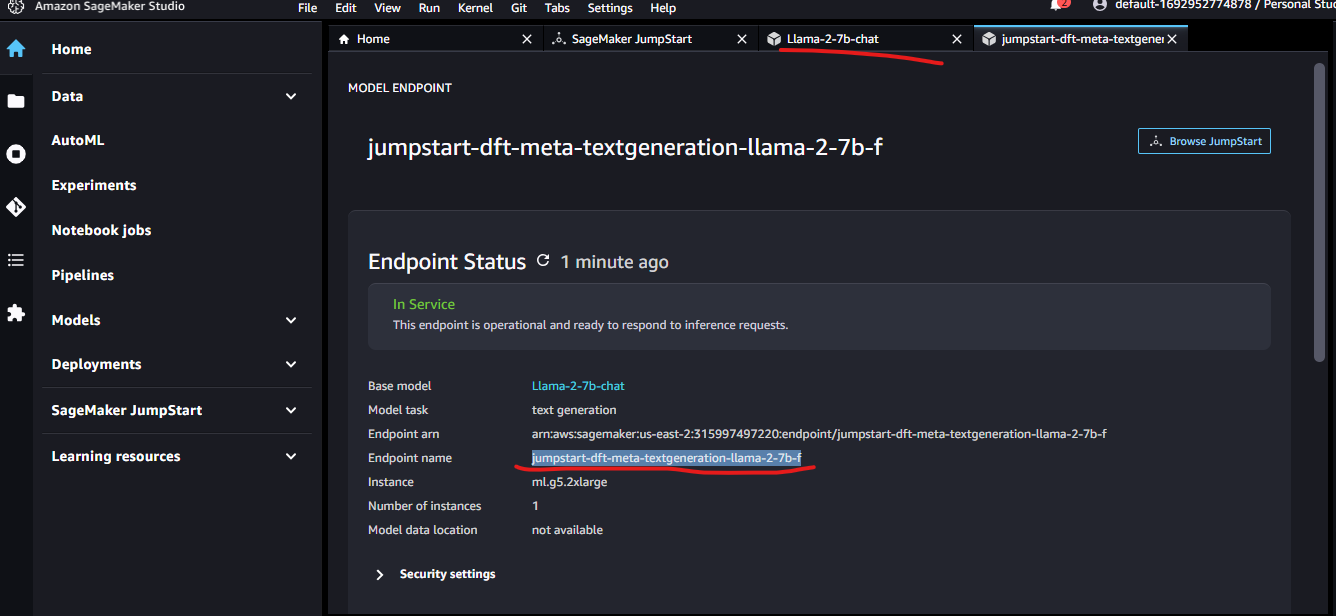The width and height of the screenshot is (1336, 616).
Task: Click the blue Home icon in the rail
Action: [15, 48]
